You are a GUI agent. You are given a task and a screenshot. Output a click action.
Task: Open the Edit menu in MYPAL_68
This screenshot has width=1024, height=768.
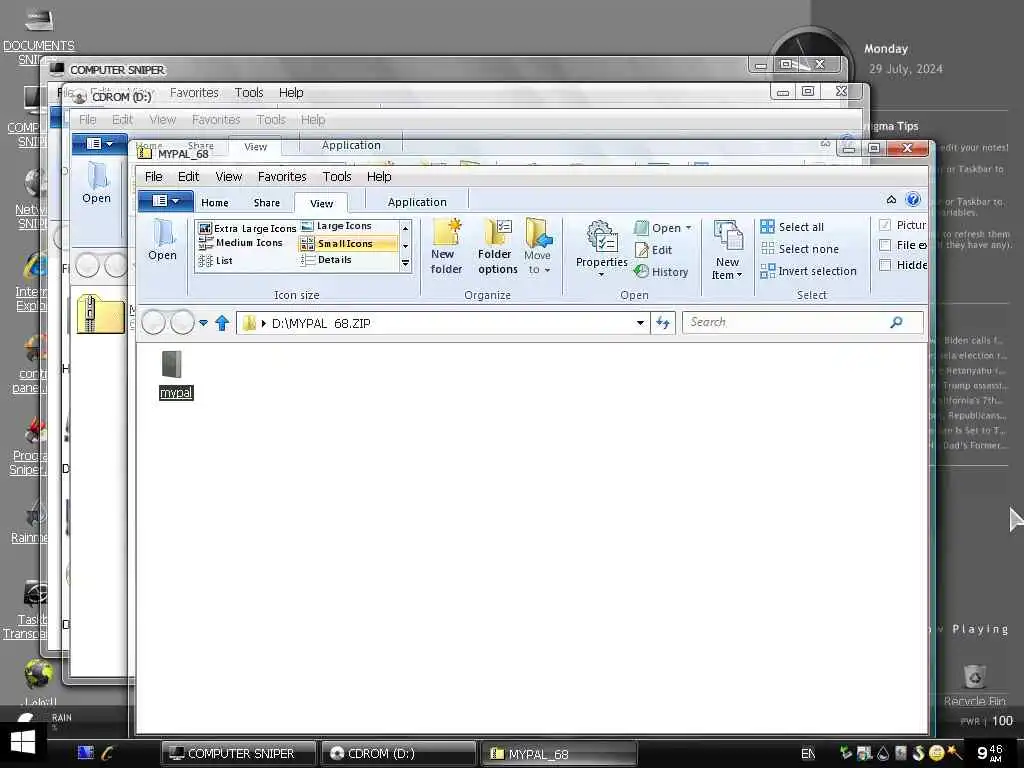point(188,176)
